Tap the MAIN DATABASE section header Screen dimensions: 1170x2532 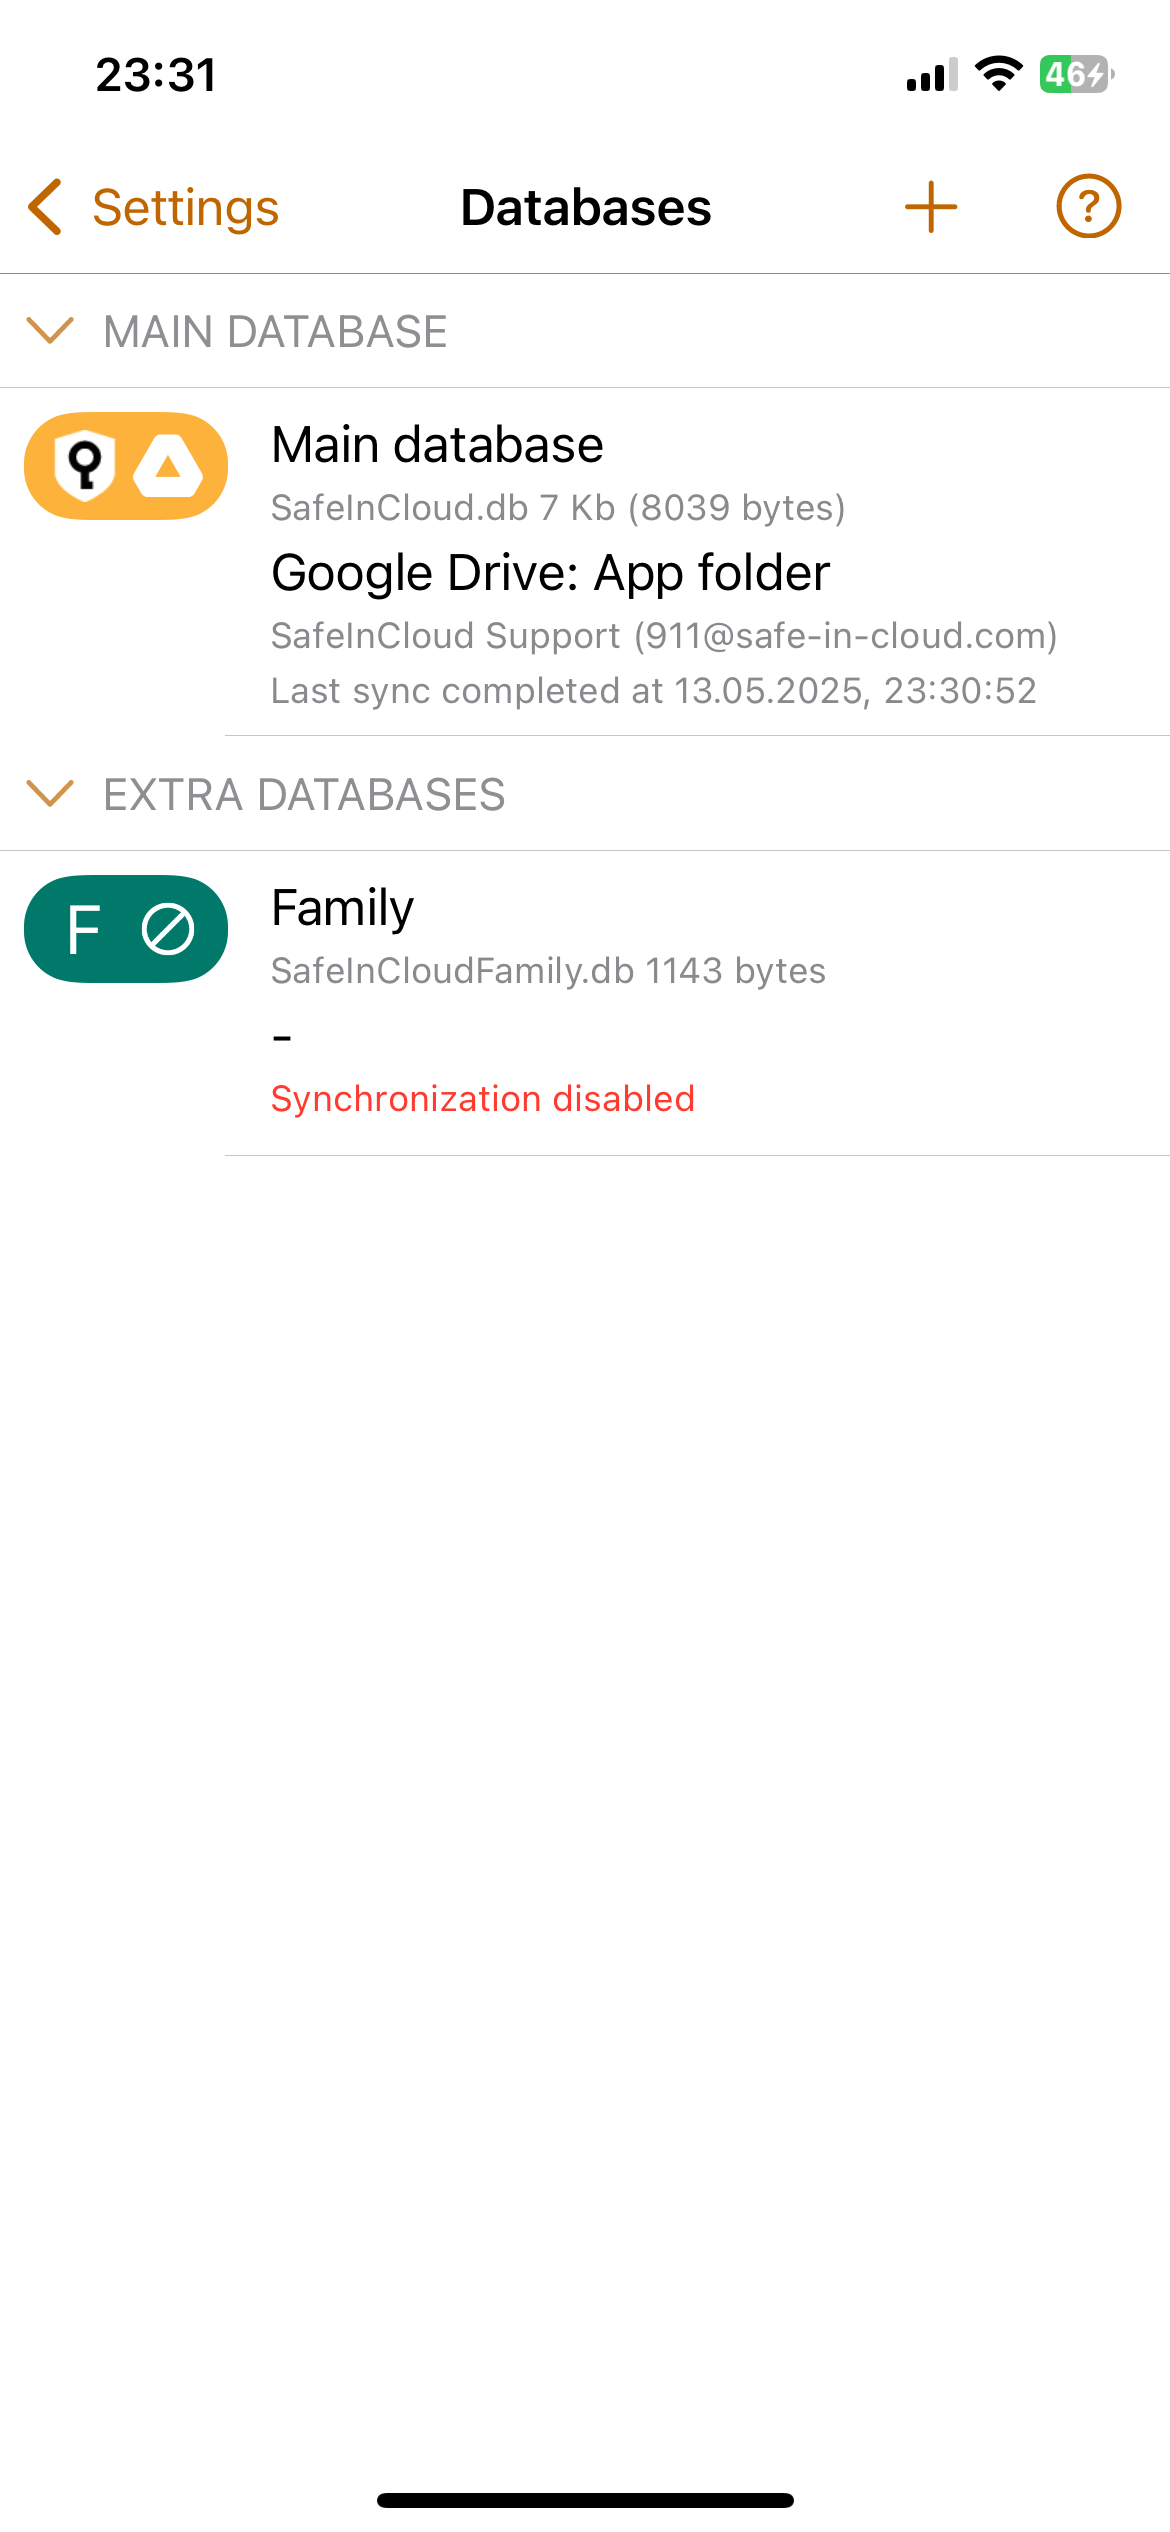coord(275,332)
